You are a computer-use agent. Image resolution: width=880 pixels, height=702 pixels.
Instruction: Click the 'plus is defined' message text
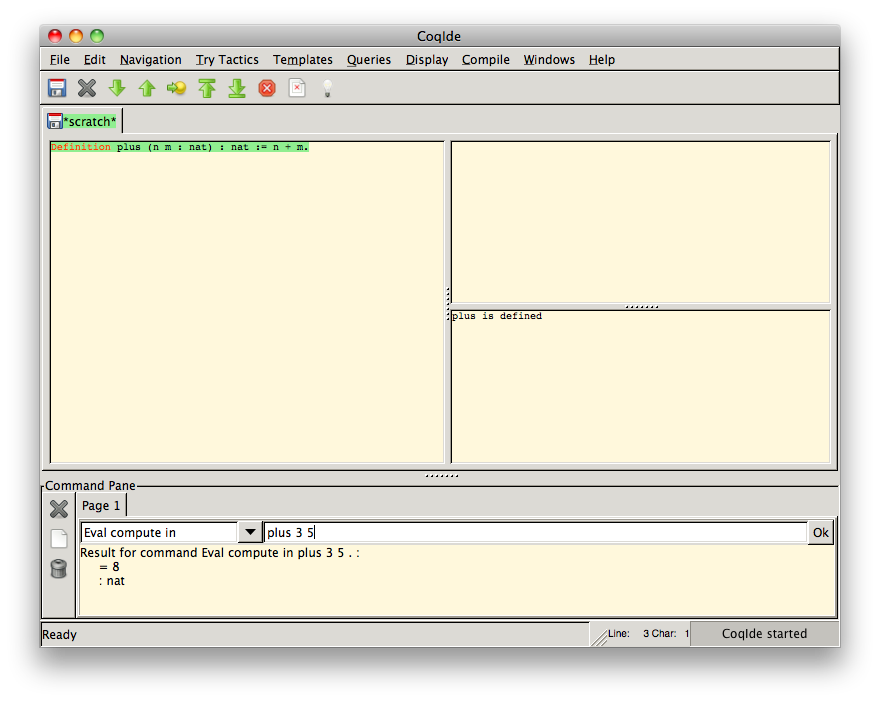(x=497, y=316)
